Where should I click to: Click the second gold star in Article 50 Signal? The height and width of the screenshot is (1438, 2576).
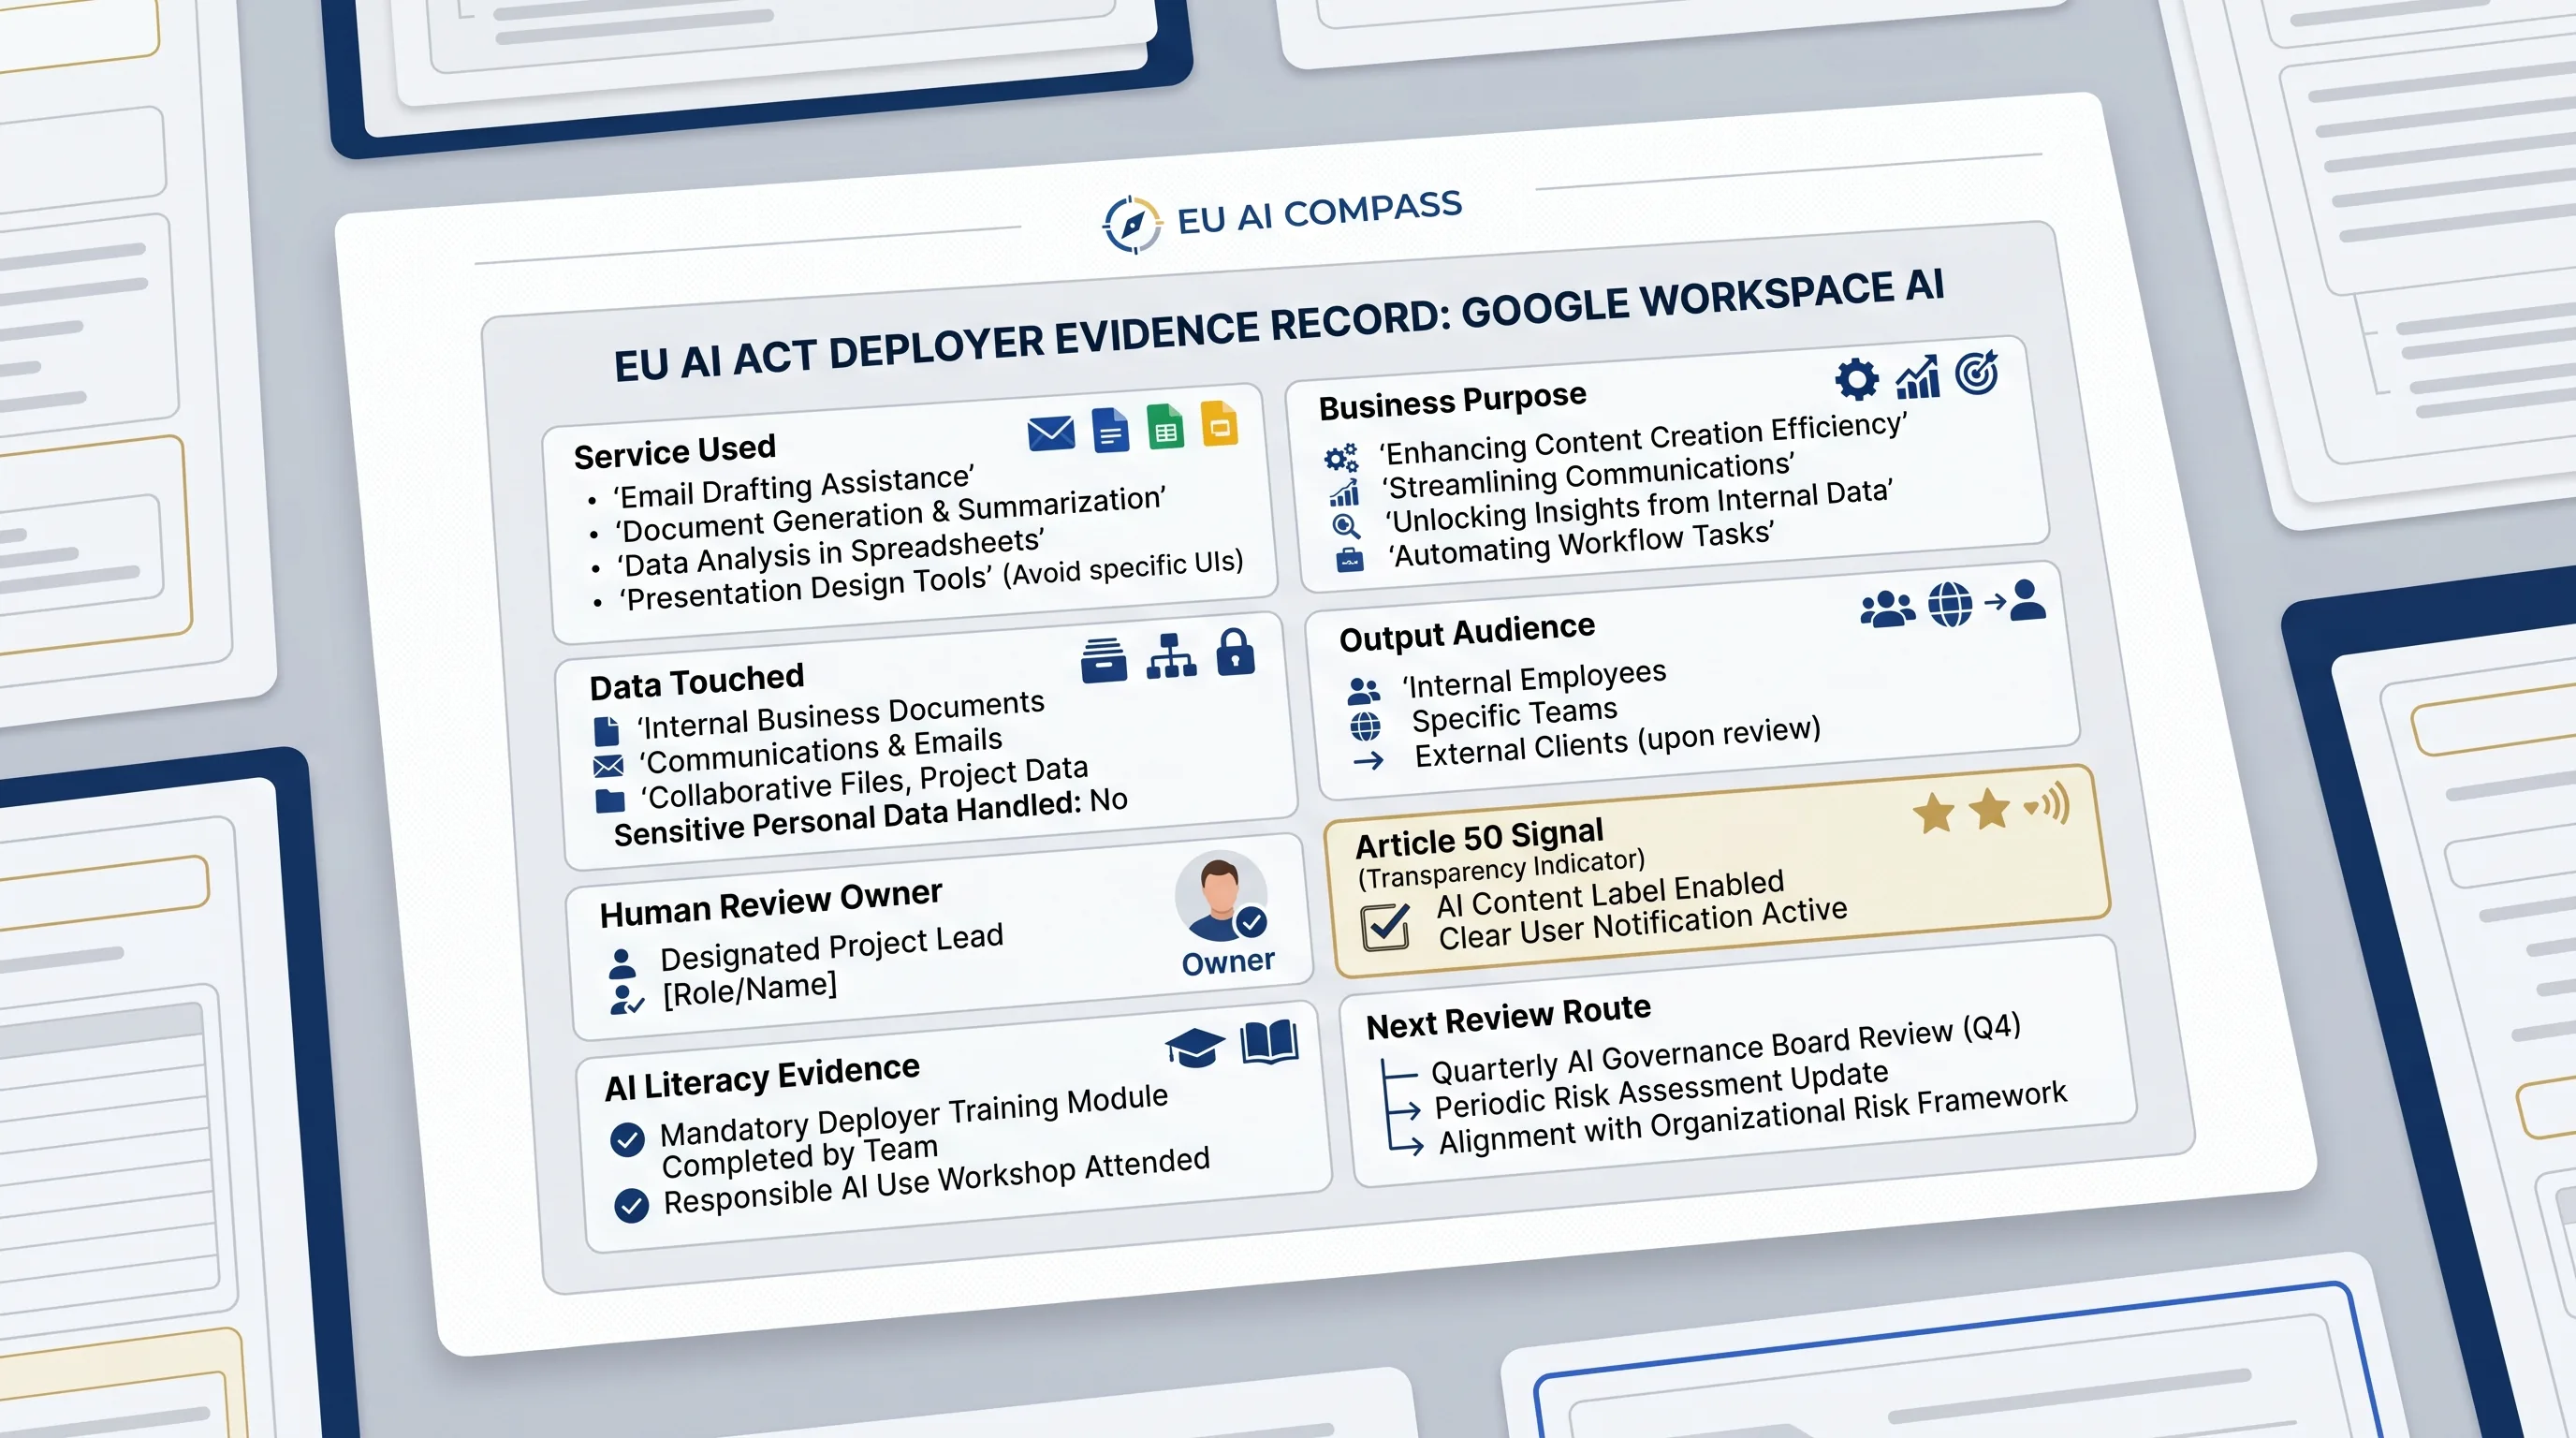[1990, 808]
